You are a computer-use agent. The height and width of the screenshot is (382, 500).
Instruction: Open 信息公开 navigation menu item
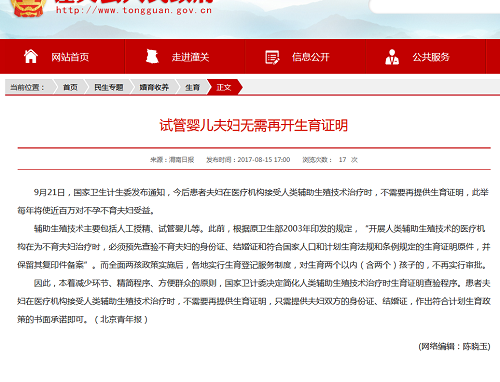(311, 57)
